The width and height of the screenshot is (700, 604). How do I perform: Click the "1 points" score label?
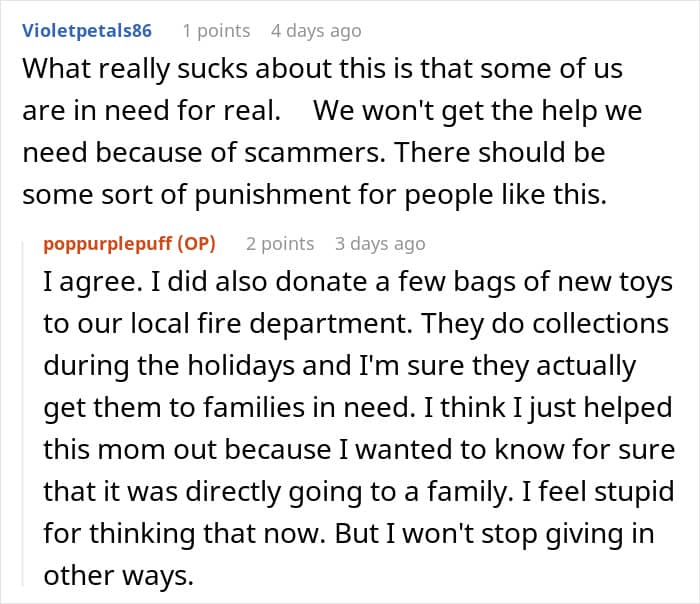tap(217, 31)
